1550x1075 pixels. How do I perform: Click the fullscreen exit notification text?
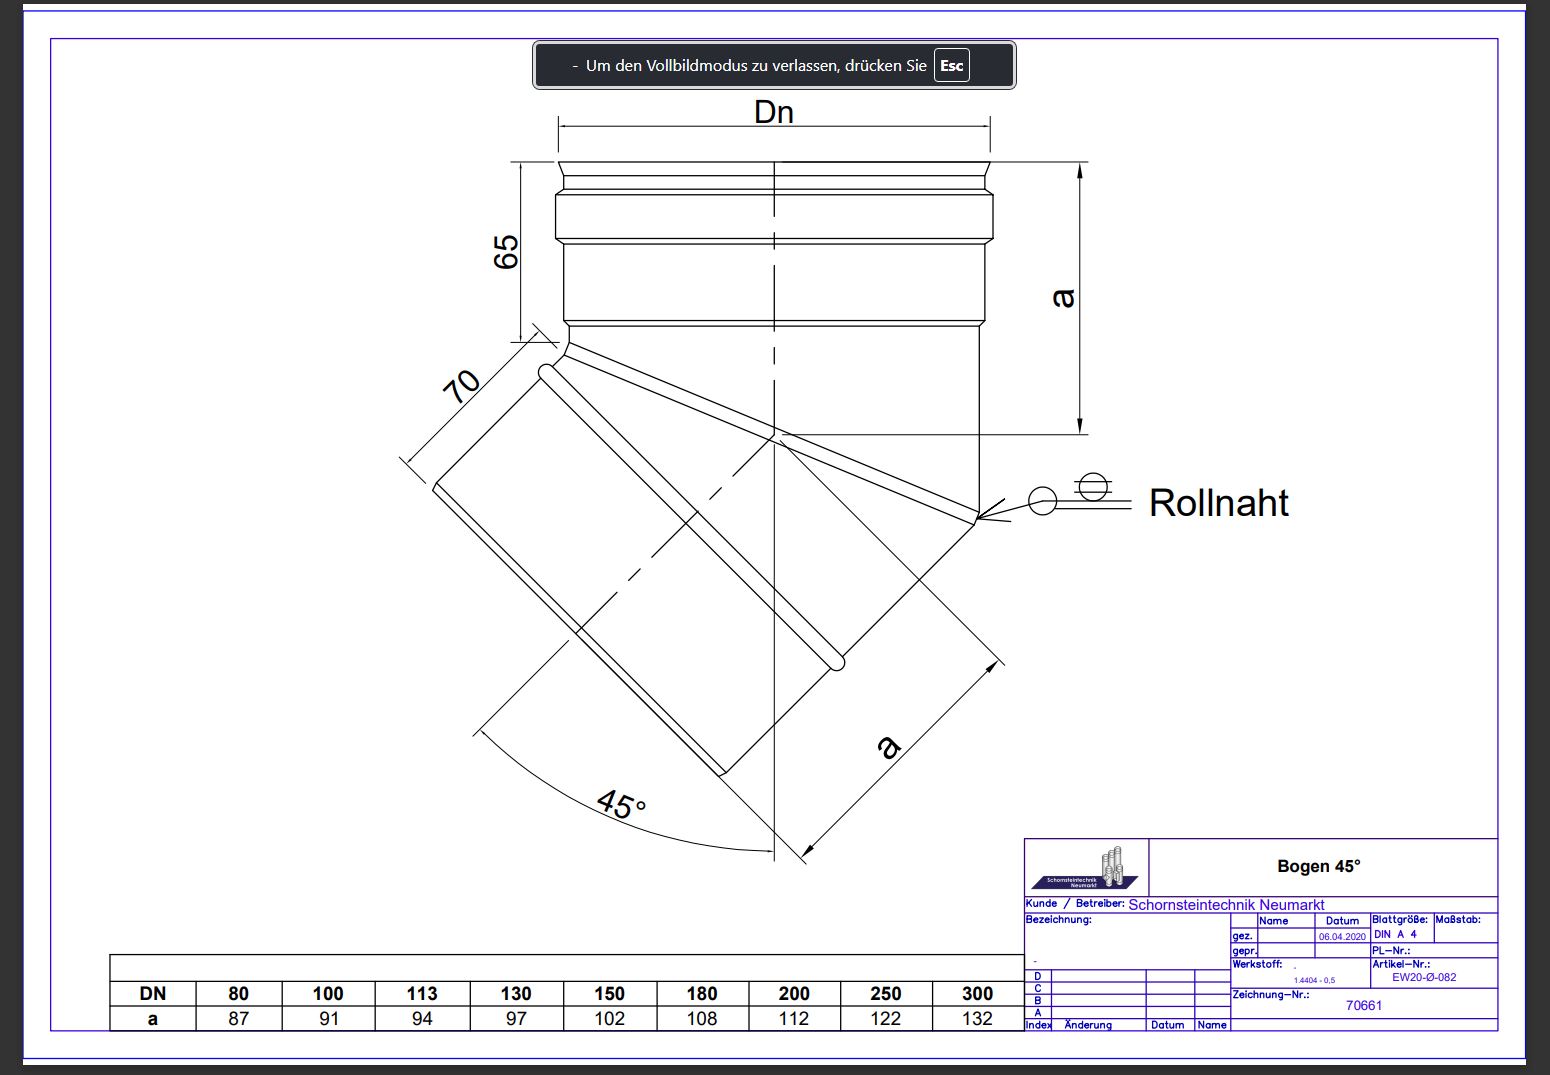coord(755,66)
